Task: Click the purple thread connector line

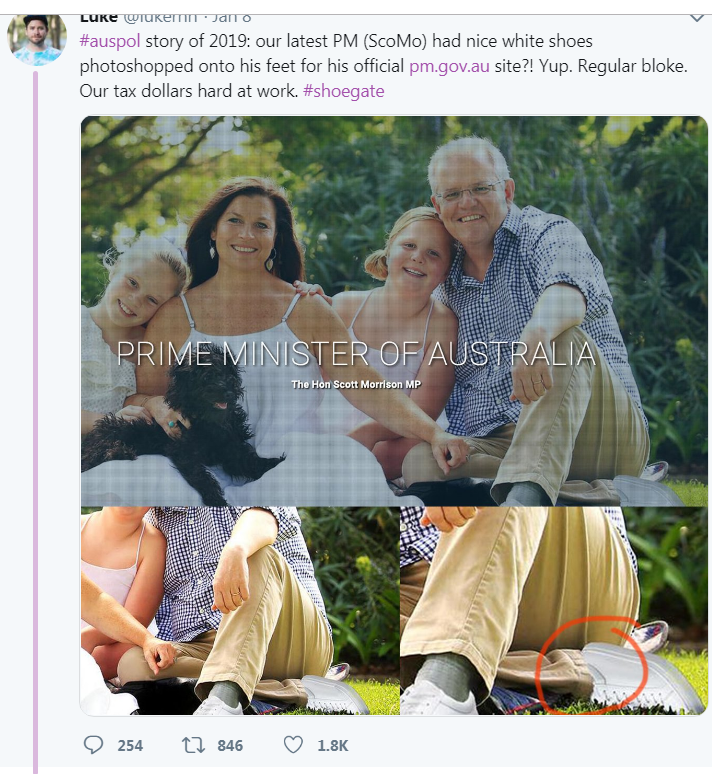Action: (36, 422)
